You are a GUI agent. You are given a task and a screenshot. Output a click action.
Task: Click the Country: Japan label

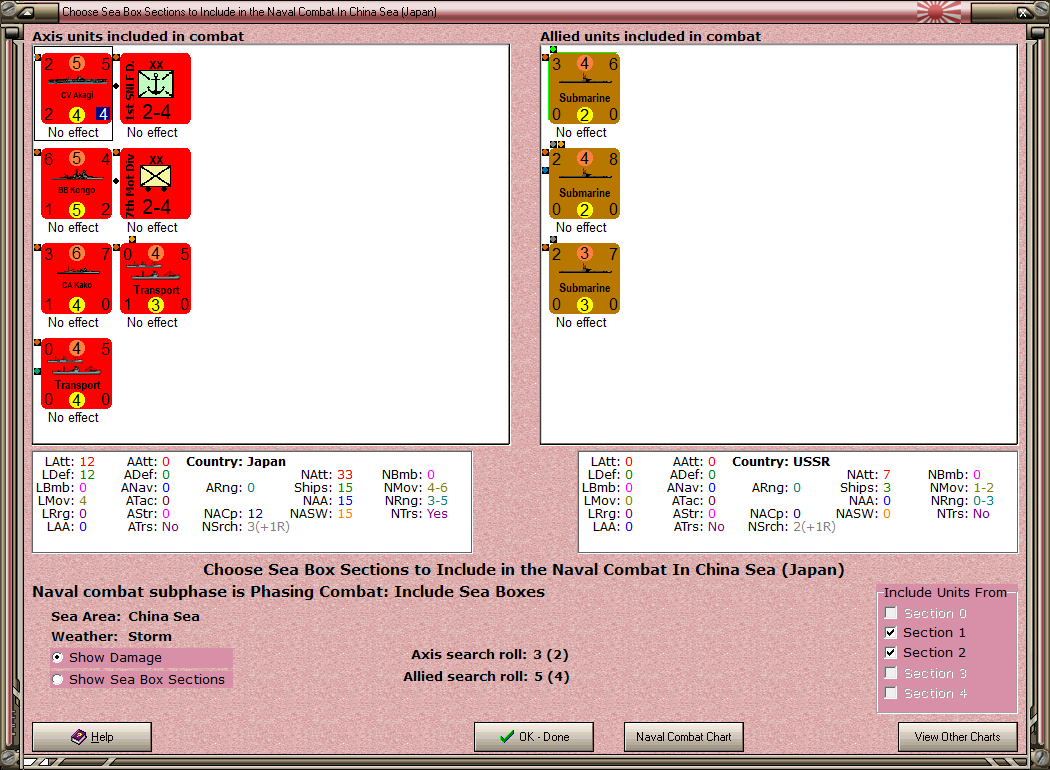click(236, 461)
